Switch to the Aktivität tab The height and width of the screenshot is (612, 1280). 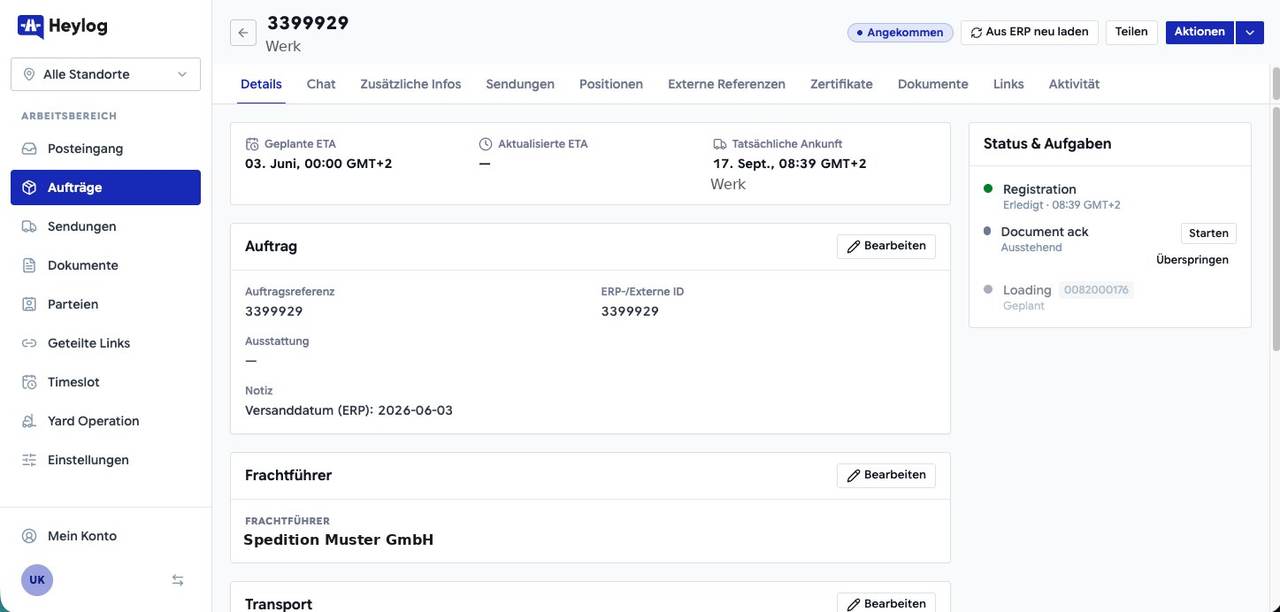pos(1074,84)
